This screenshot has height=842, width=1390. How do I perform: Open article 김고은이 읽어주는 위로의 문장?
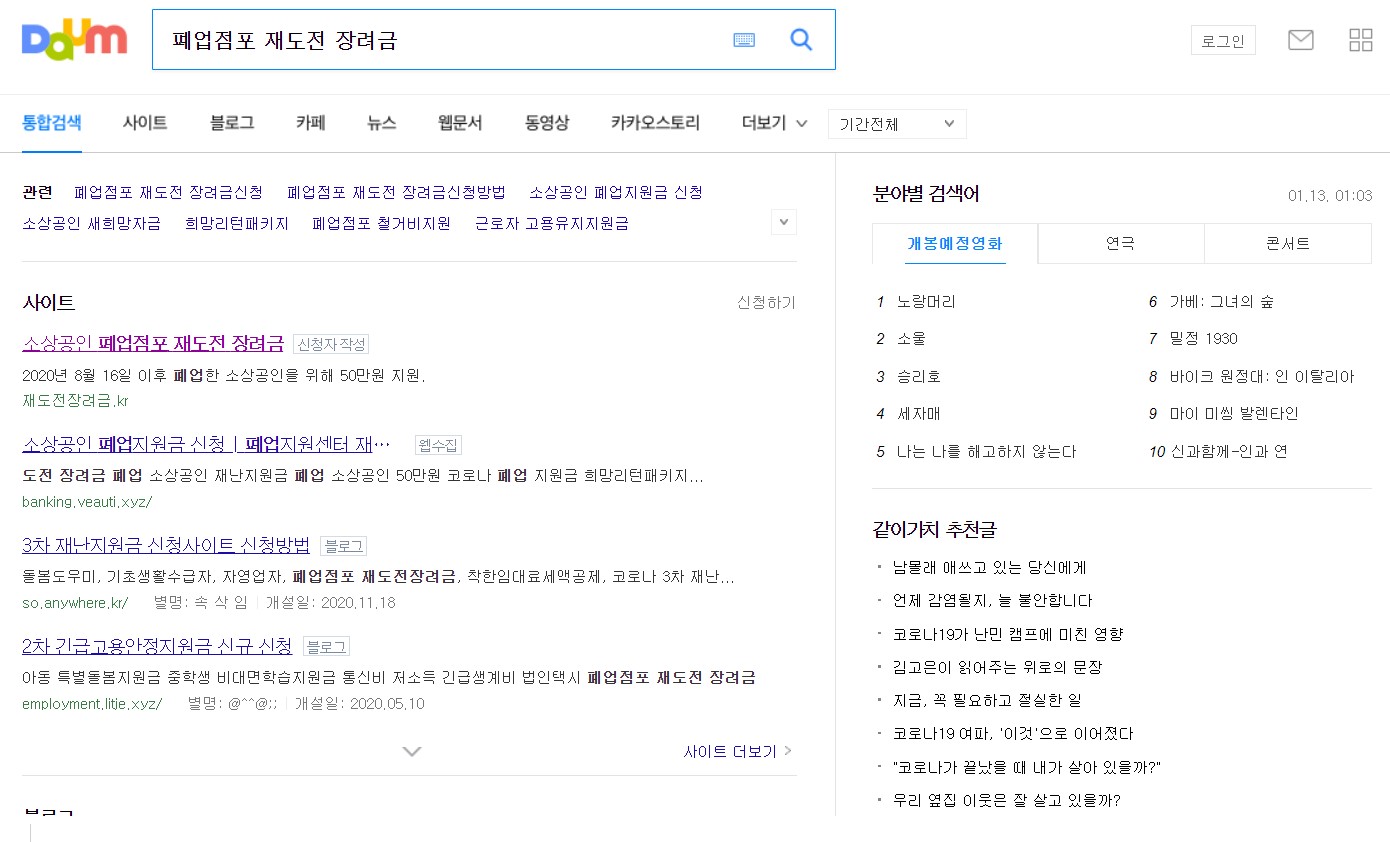tap(997, 667)
